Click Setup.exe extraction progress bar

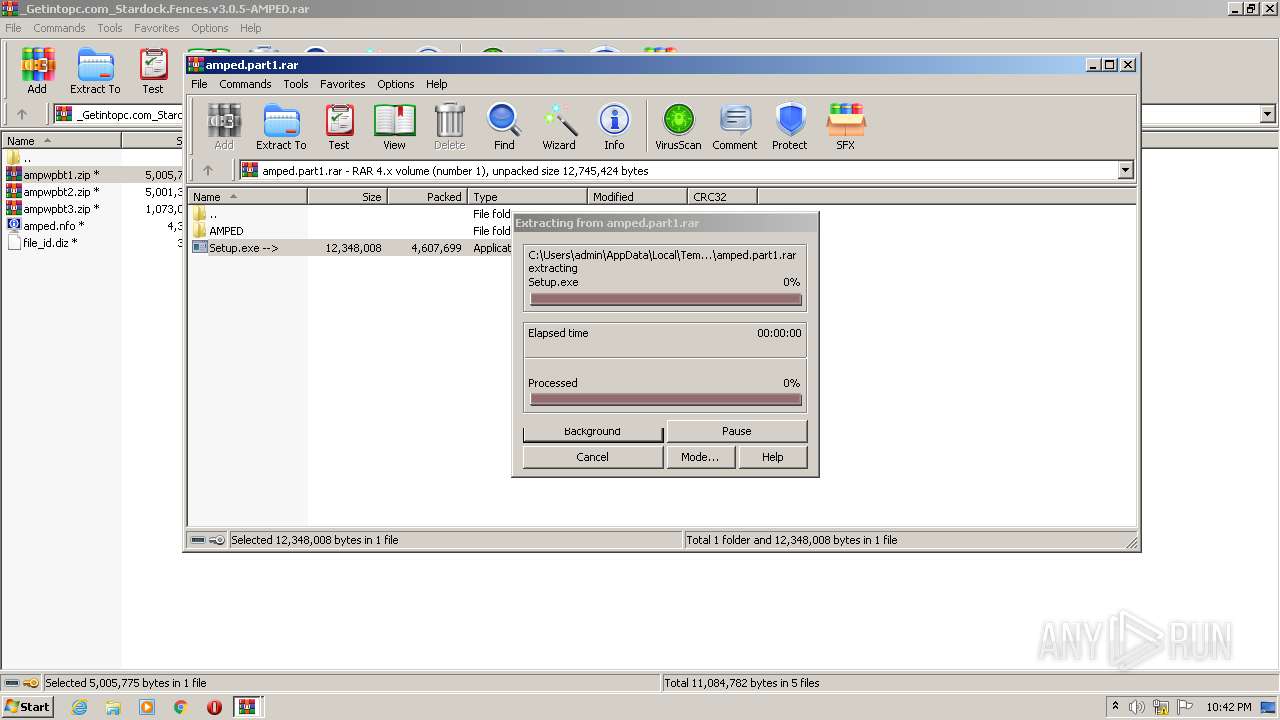pos(665,299)
